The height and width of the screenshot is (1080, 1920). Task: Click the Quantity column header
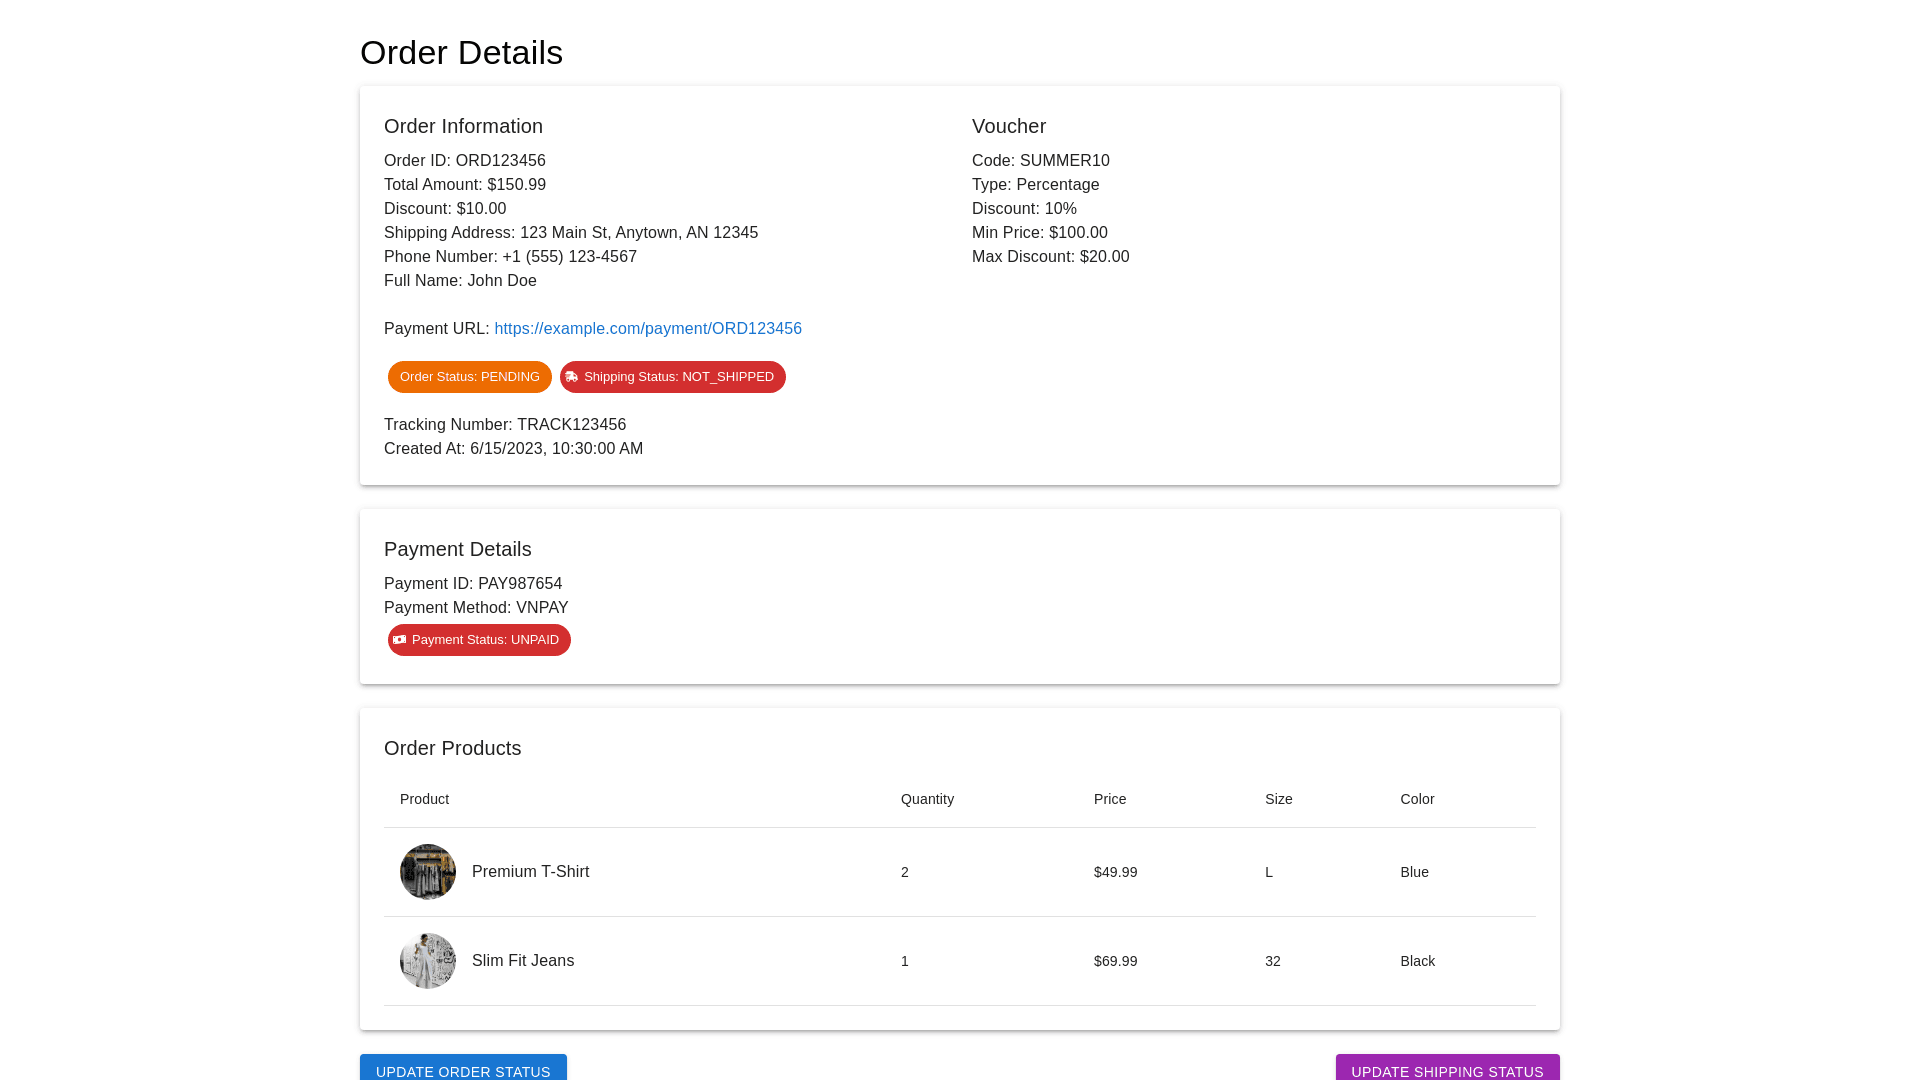[x=927, y=799]
